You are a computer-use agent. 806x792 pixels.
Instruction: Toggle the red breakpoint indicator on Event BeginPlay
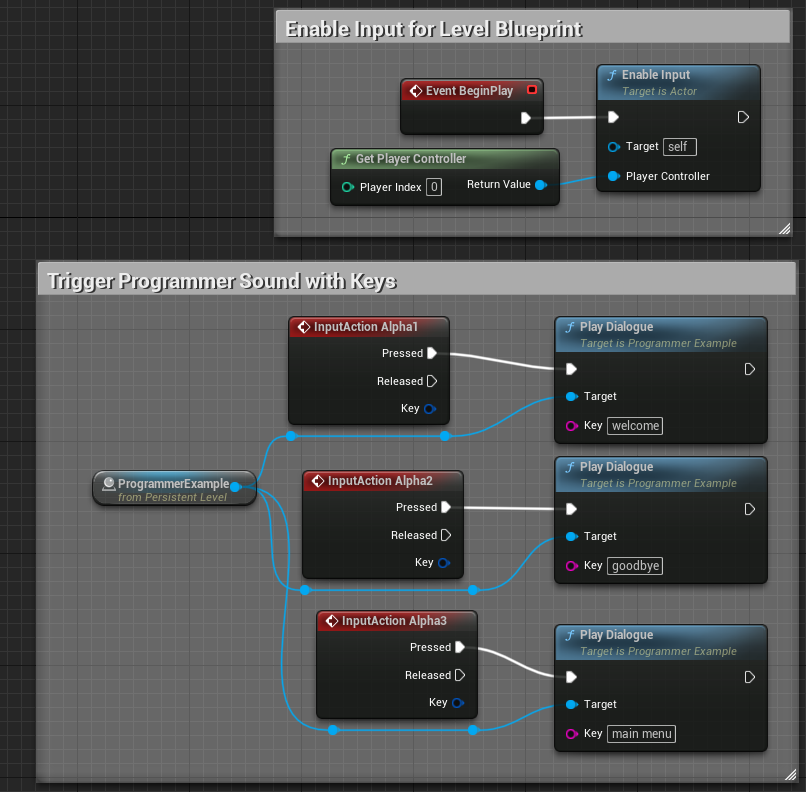tap(532, 90)
